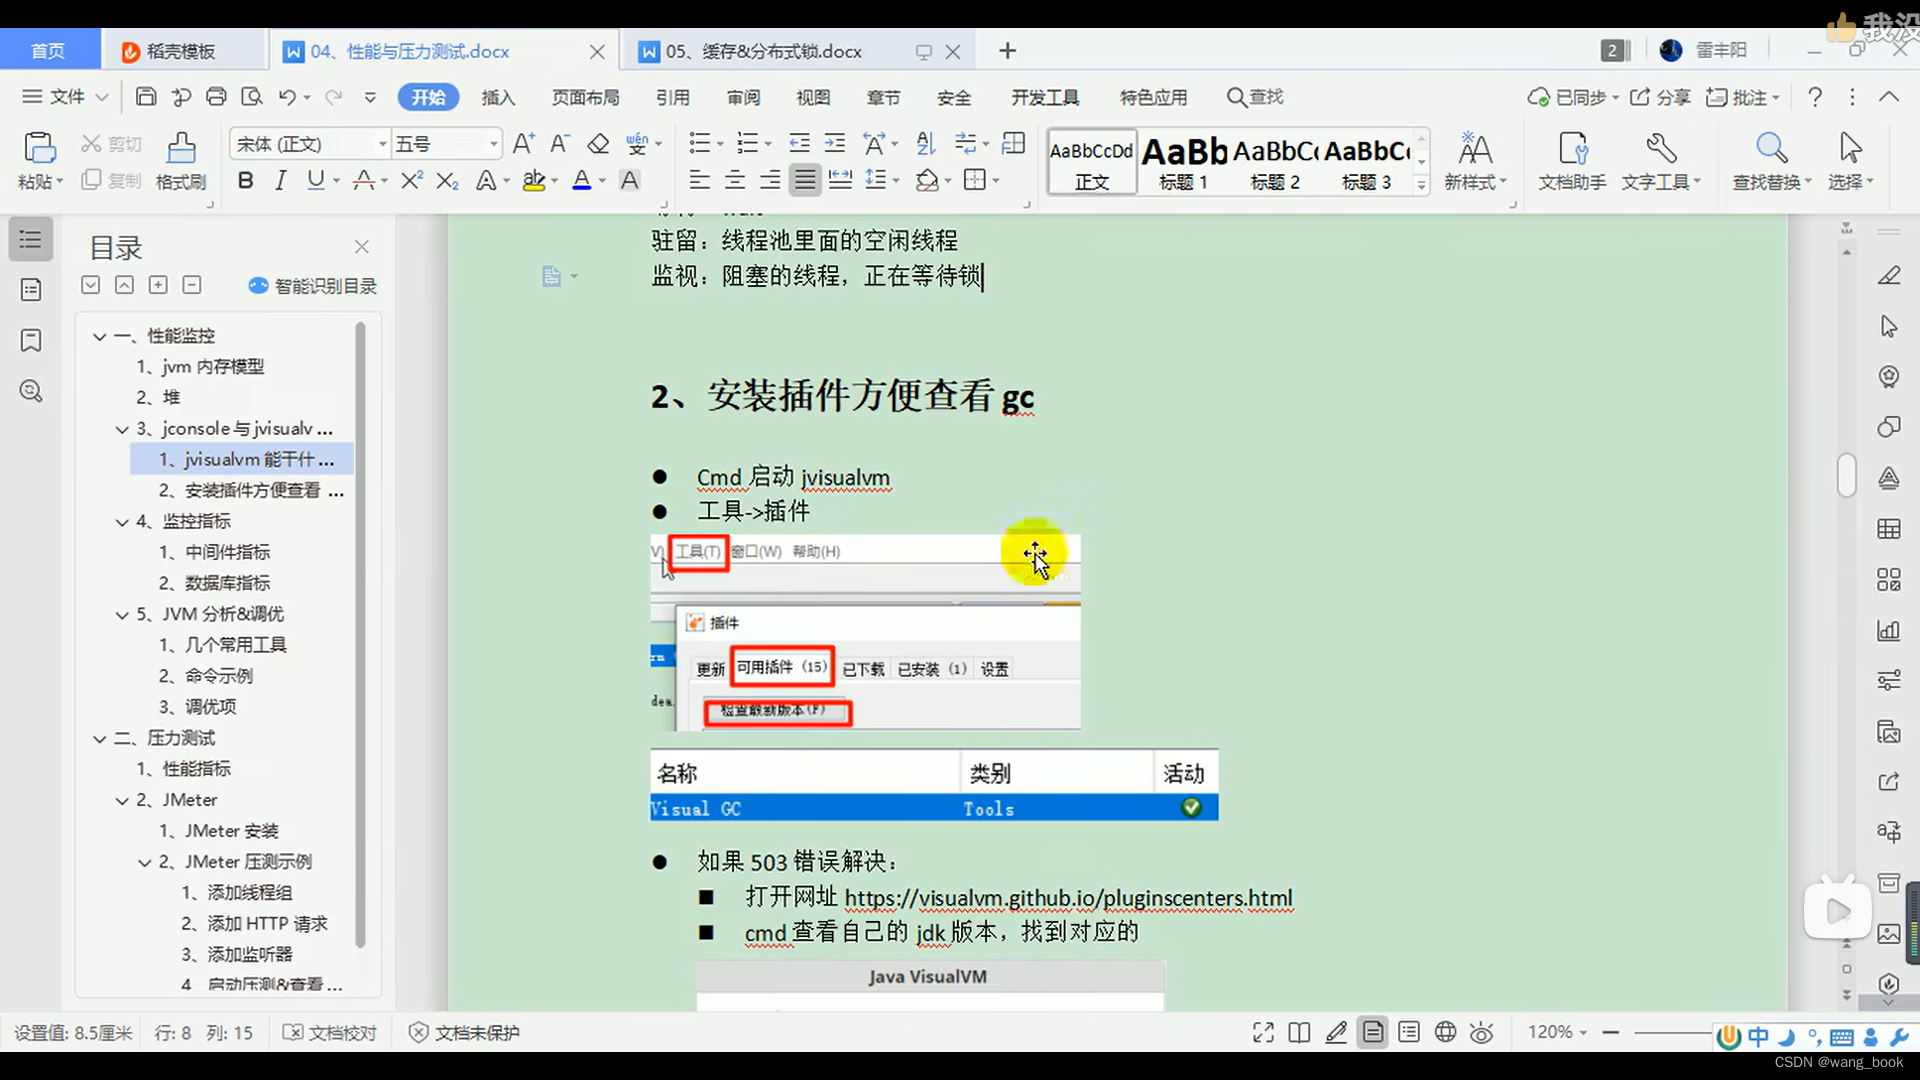Toggle Italic formatting

280,181
